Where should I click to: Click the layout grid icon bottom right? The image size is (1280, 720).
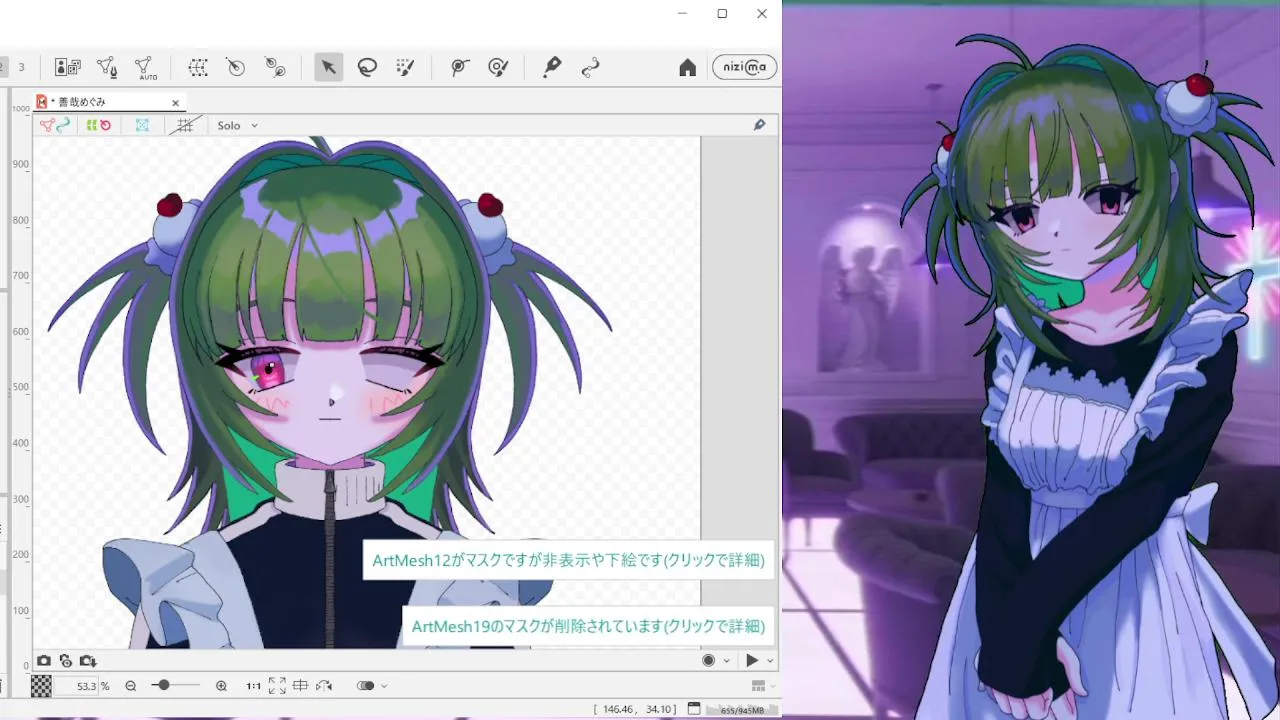click(759, 686)
